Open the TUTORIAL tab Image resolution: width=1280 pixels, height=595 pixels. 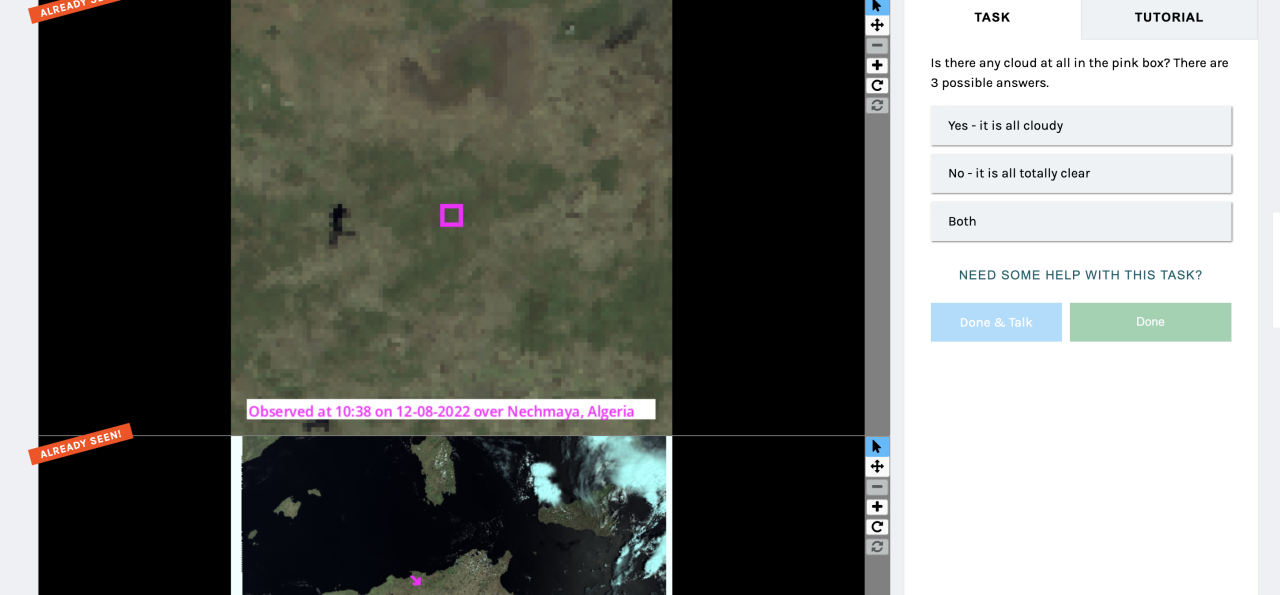point(1169,18)
